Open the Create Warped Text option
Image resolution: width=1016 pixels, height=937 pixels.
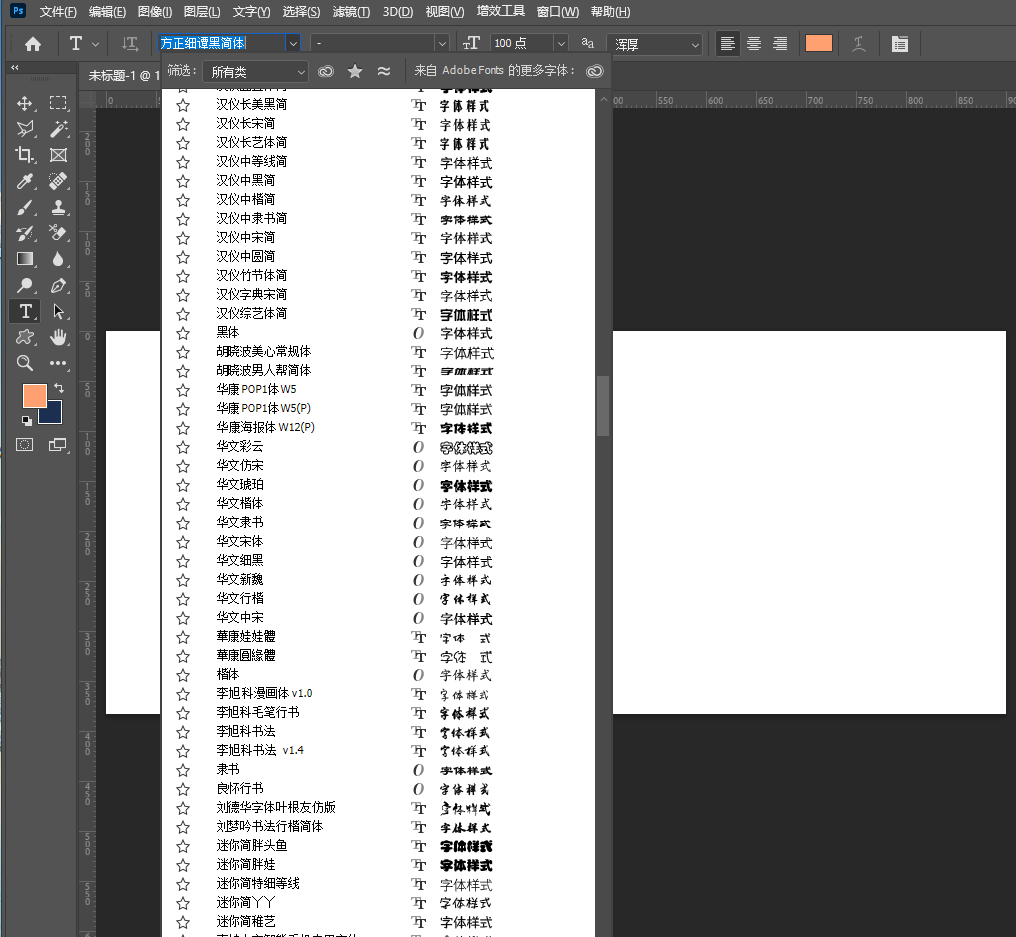859,44
